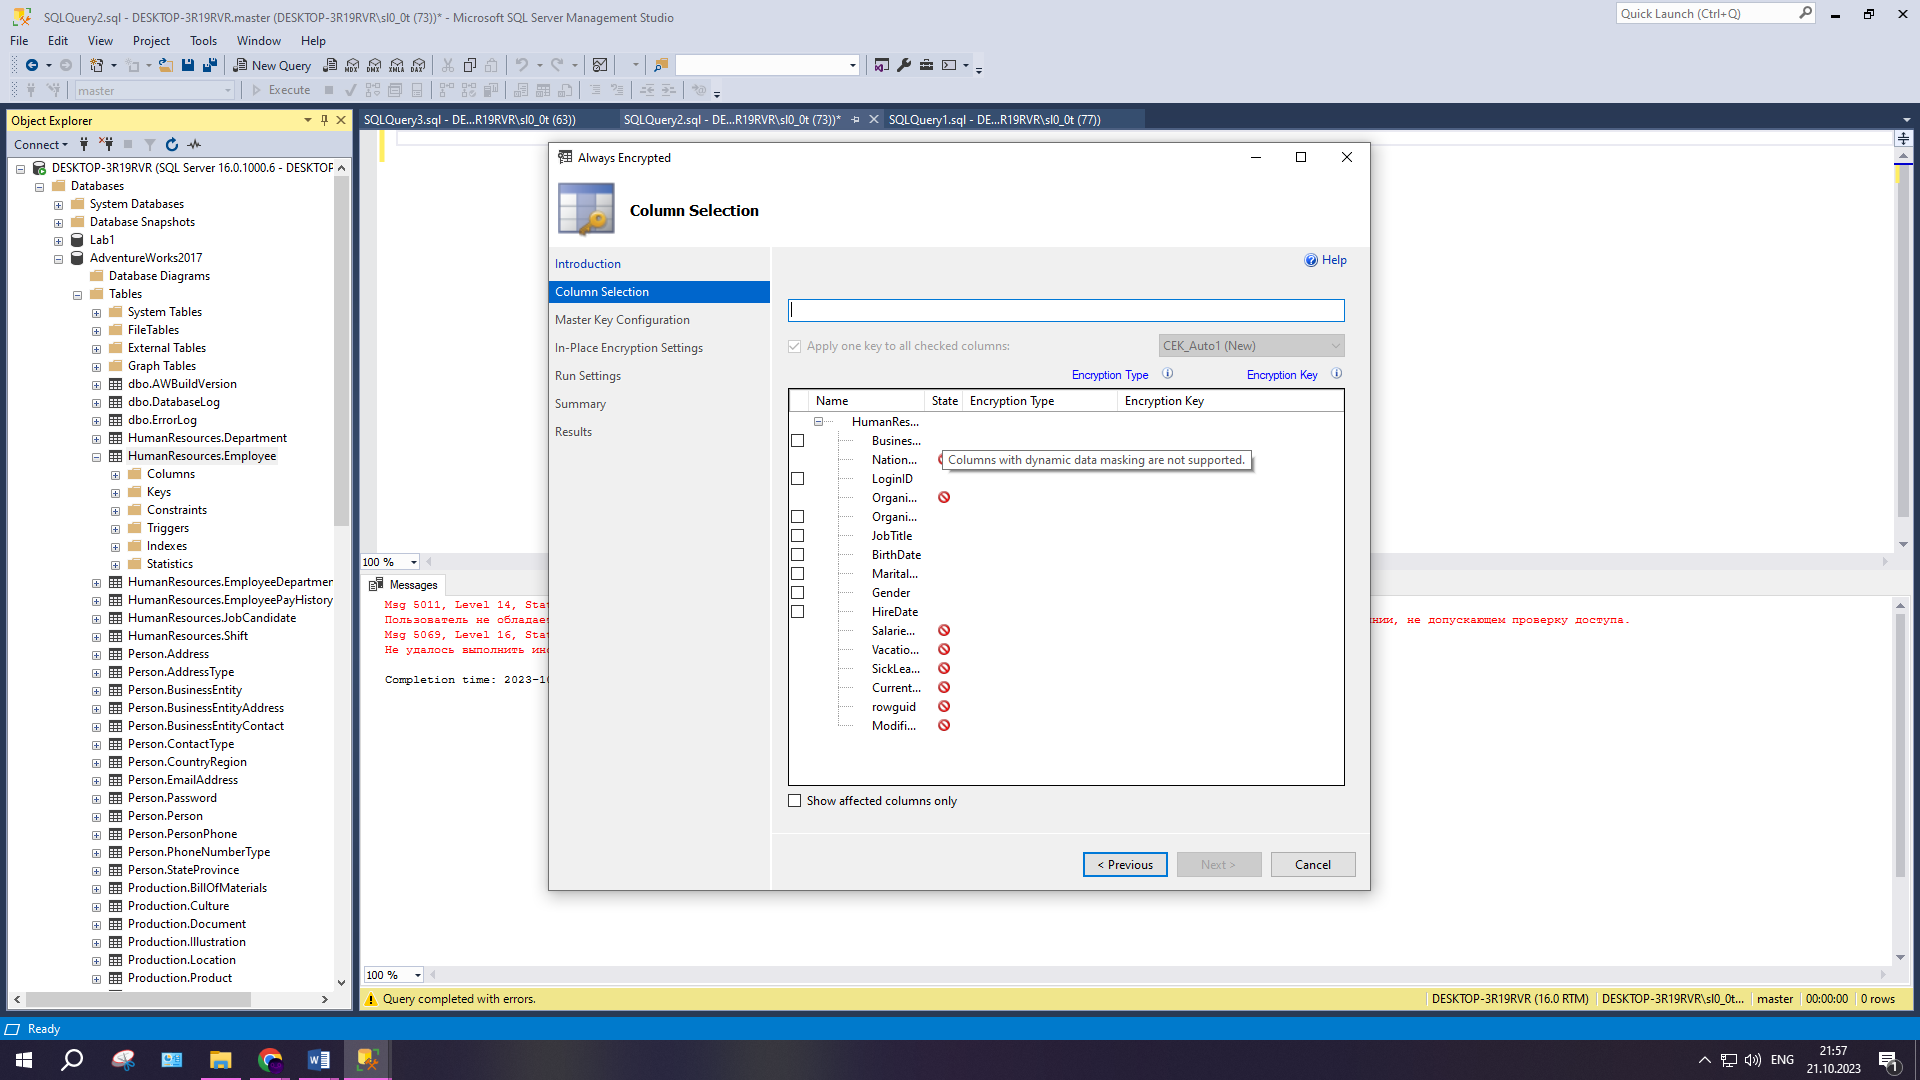The image size is (1920, 1080).
Task: Check the LoginID column checkbox
Action: [797, 479]
